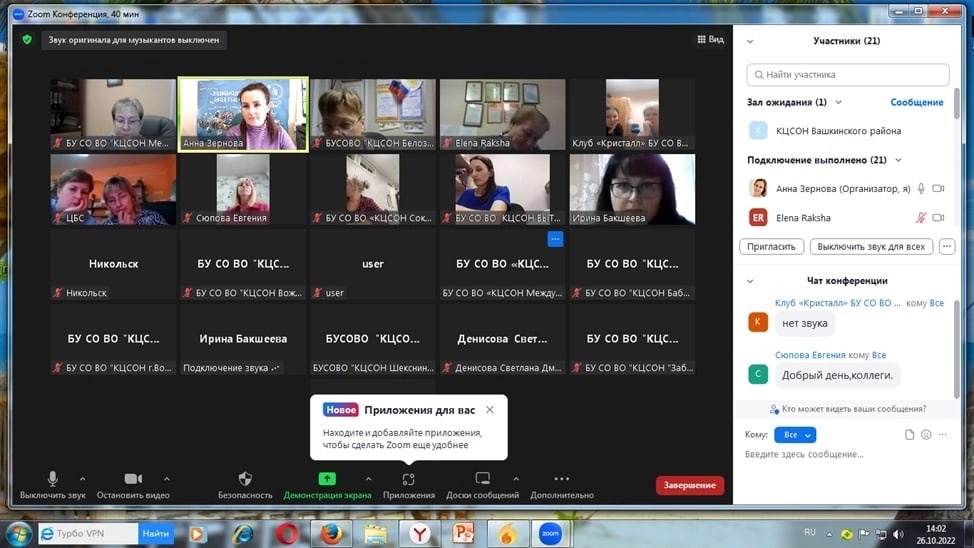The height and width of the screenshot is (548, 974).
Task: Click the red Завершение button
Action: pyautogui.click(x=690, y=485)
